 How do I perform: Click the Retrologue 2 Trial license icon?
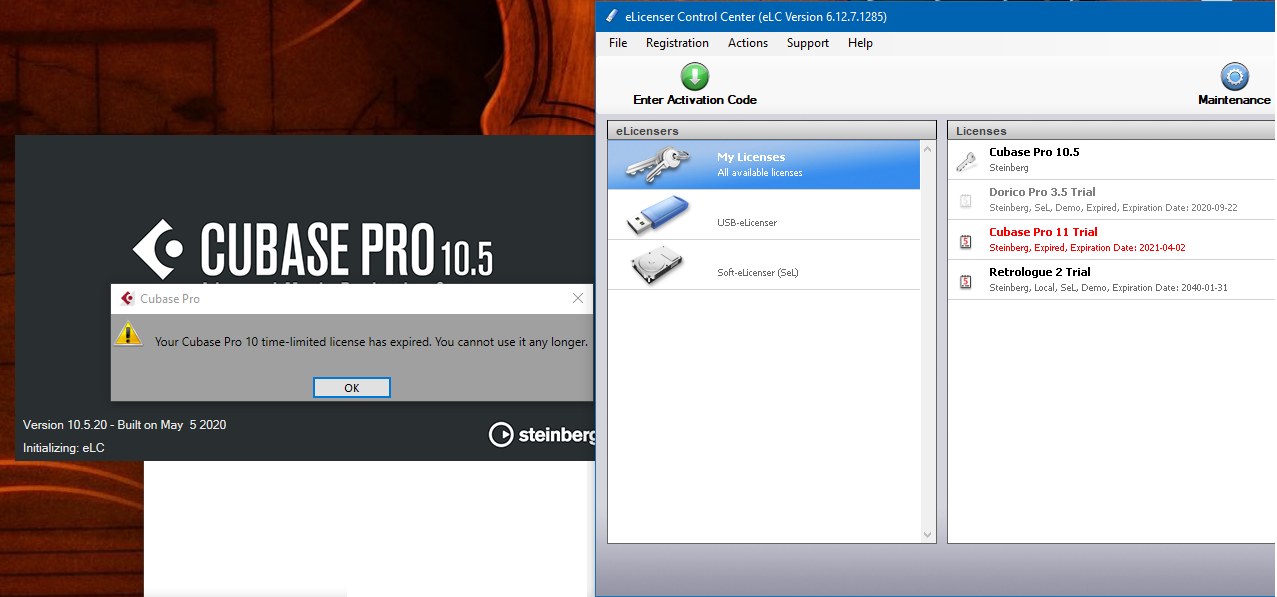click(x=965, y=280)
